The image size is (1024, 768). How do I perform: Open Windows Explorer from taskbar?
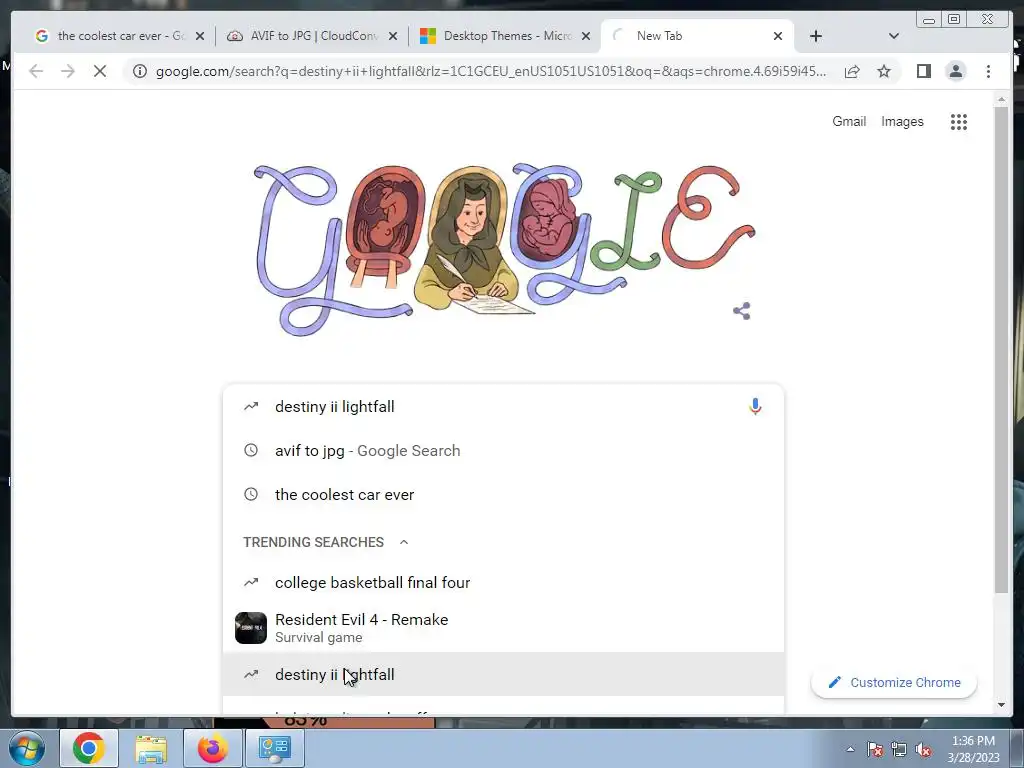[151, 748]
